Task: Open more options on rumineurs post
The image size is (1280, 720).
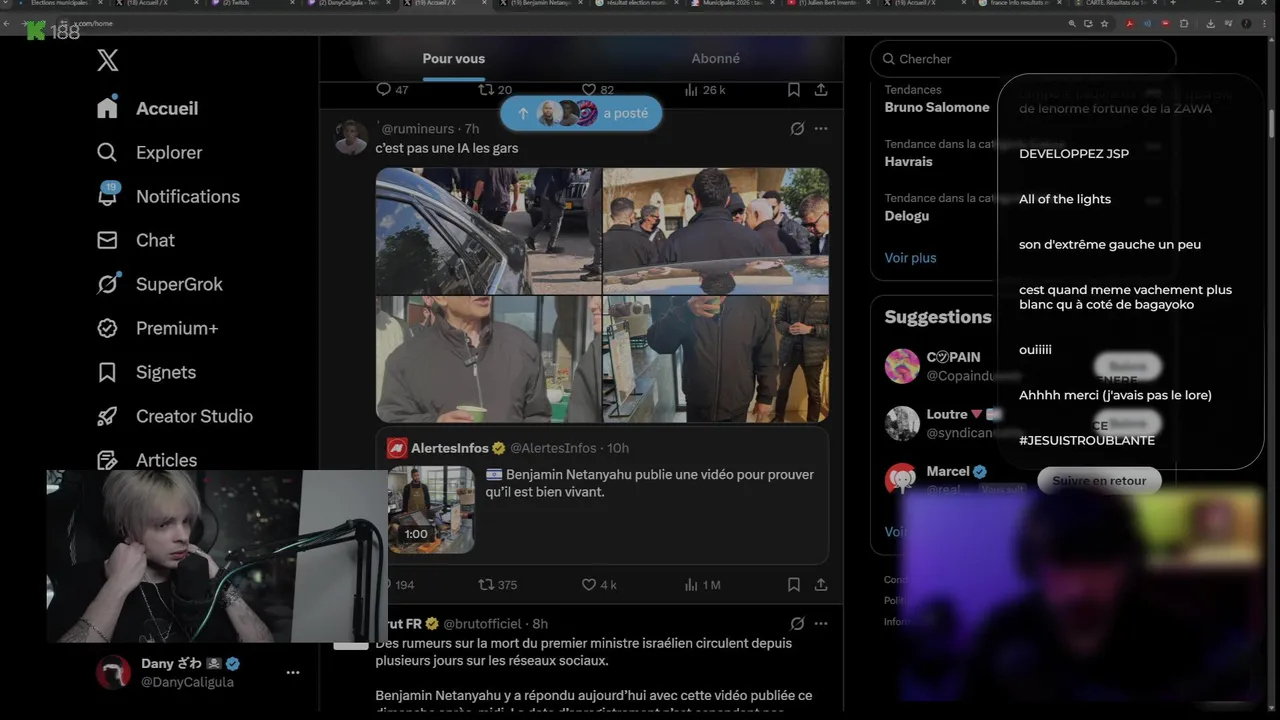Action: click(821, 128)
